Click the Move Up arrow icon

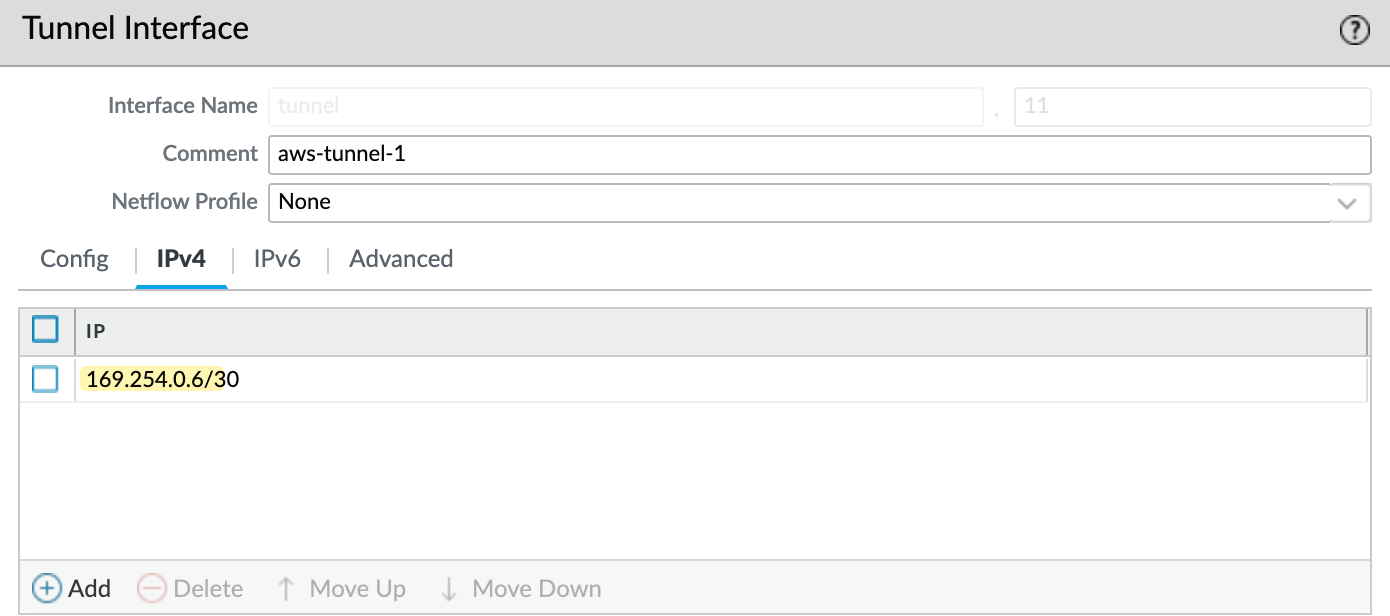pyautogui.click(x=286, y=588)
